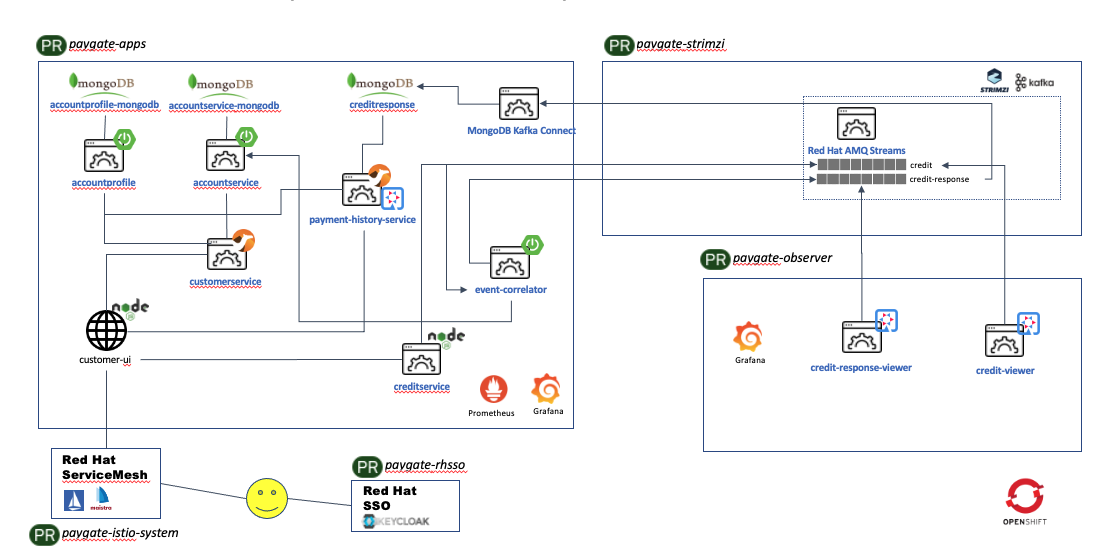1106x547 pixels.
Task: Click the MongoDB logo above creditresponse
Action: 380,83
